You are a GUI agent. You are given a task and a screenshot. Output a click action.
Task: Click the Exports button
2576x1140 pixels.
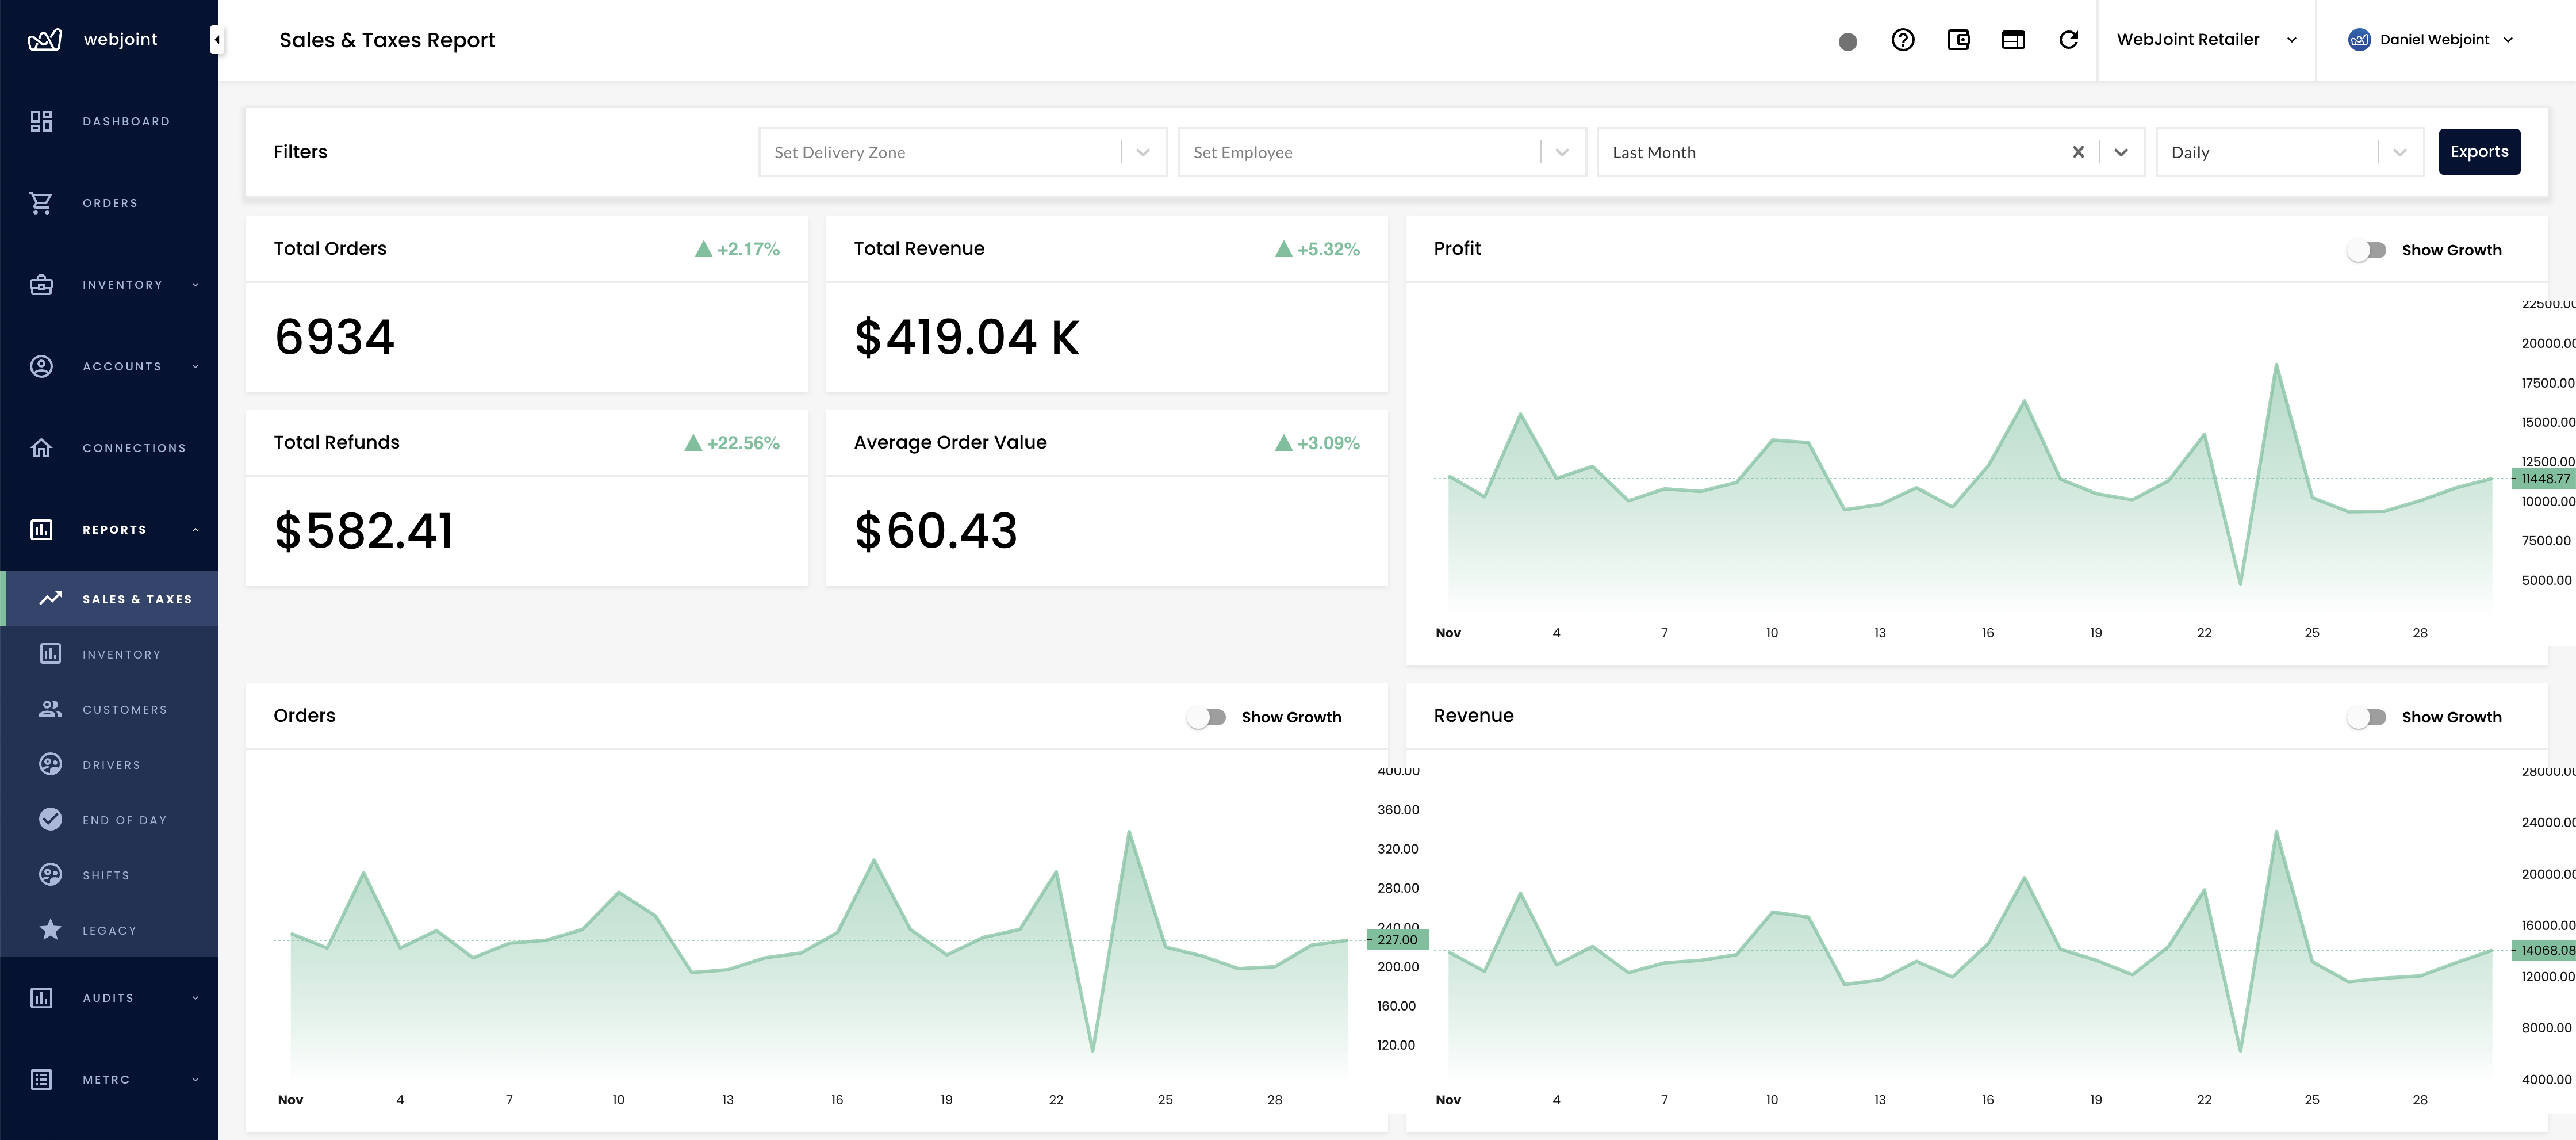click(2480, 151)
